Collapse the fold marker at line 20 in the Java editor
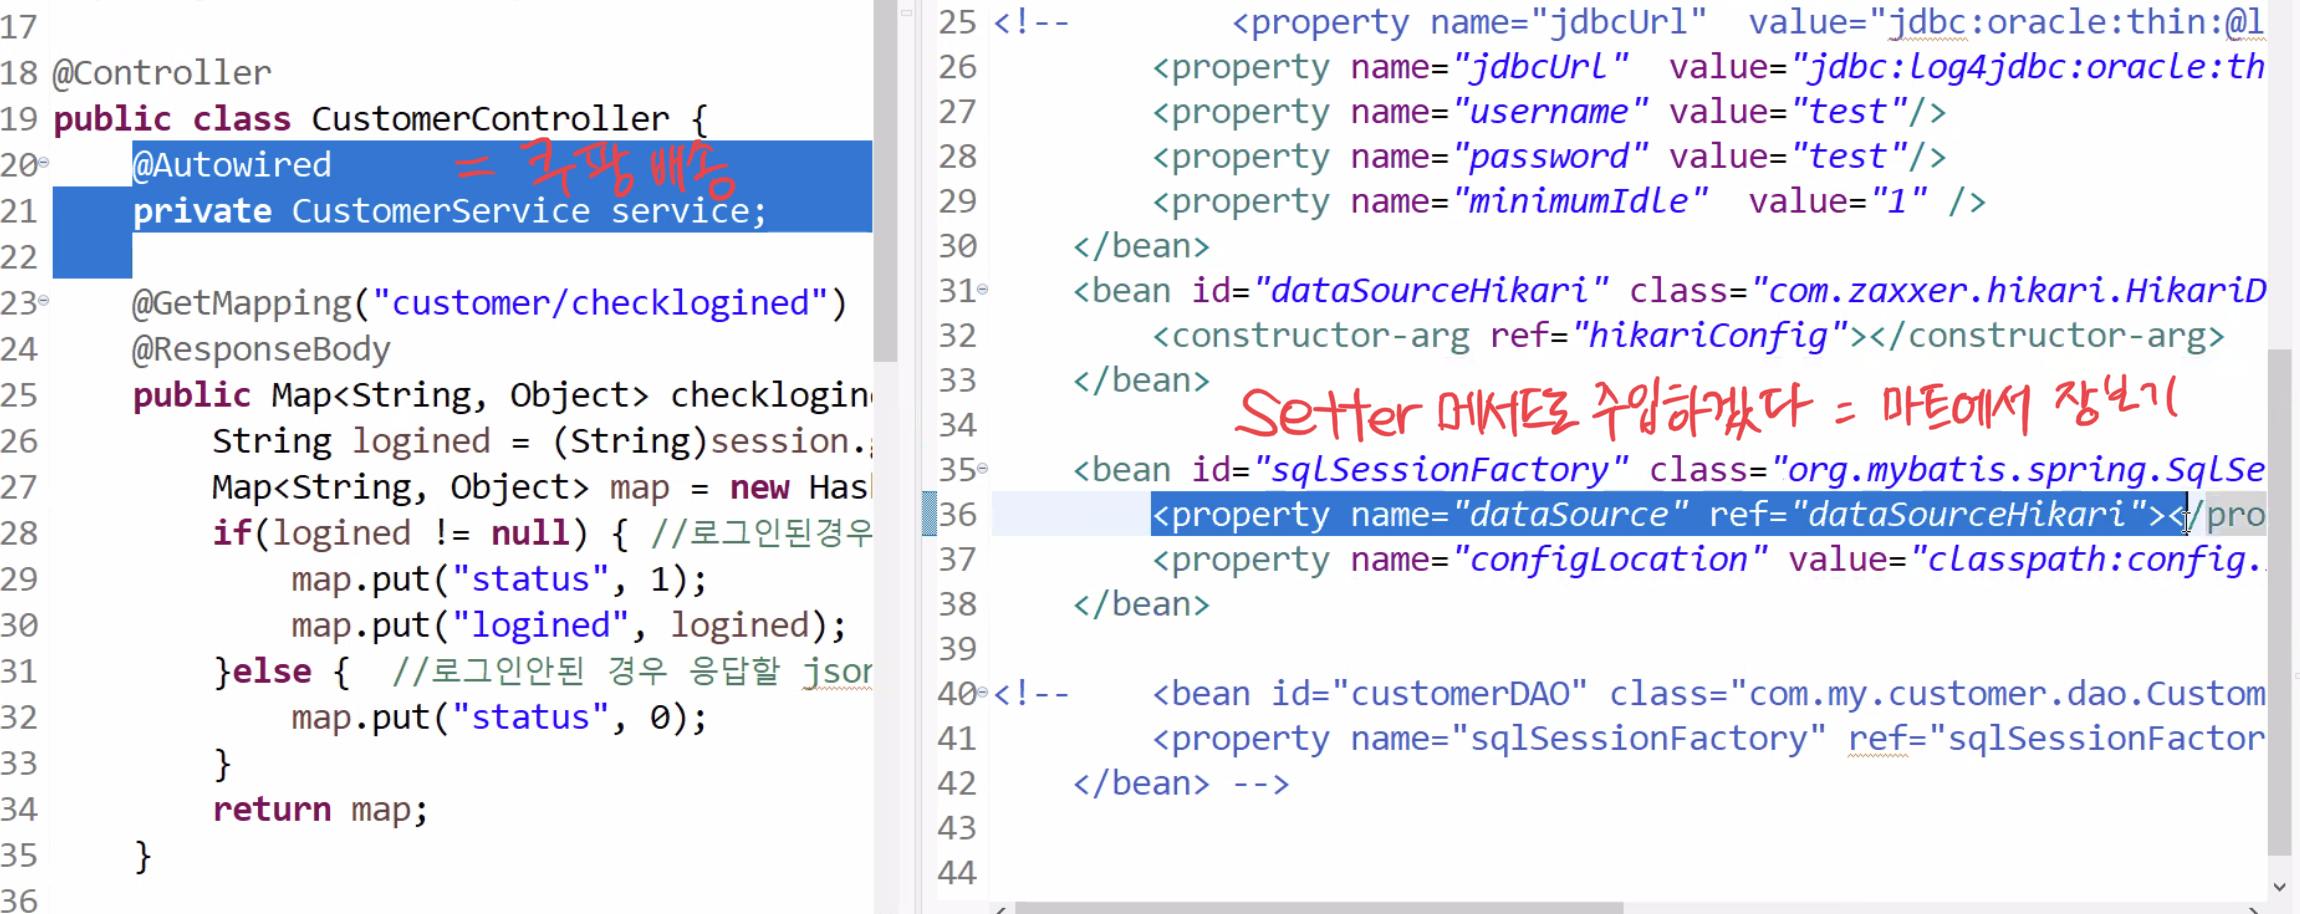This screenshot has height=914, width=2300. [x=43, y=162]
